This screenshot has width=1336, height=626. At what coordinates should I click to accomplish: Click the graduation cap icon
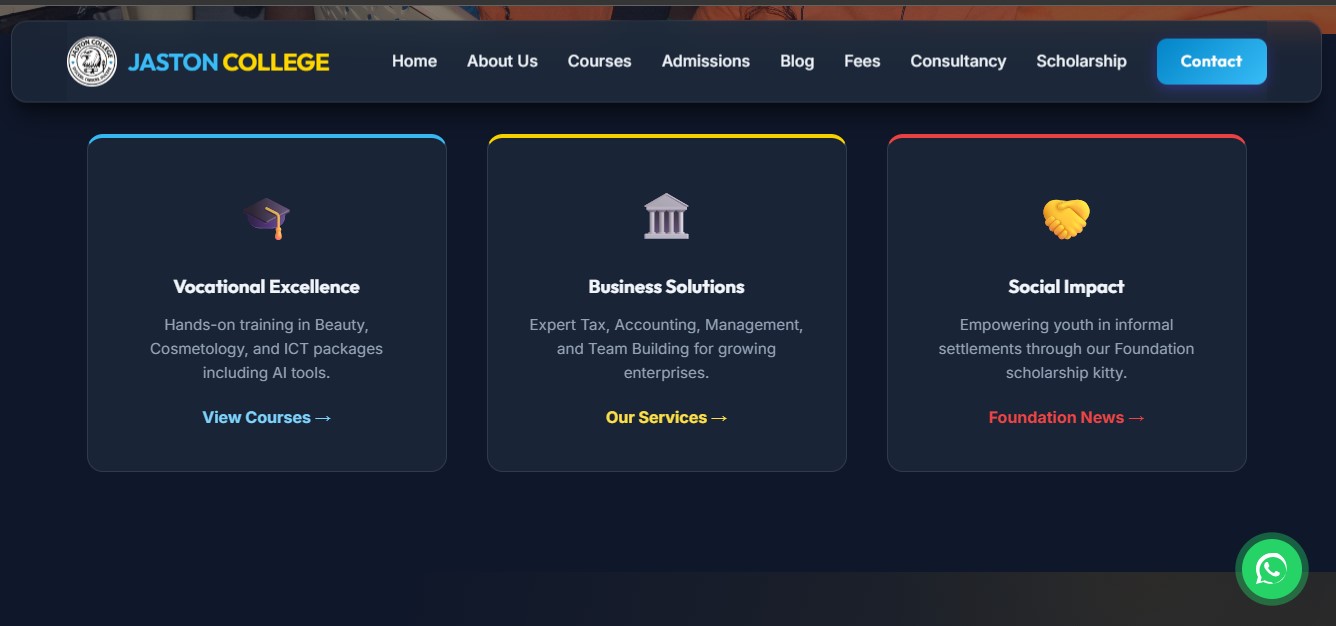(x=267, y=217)
